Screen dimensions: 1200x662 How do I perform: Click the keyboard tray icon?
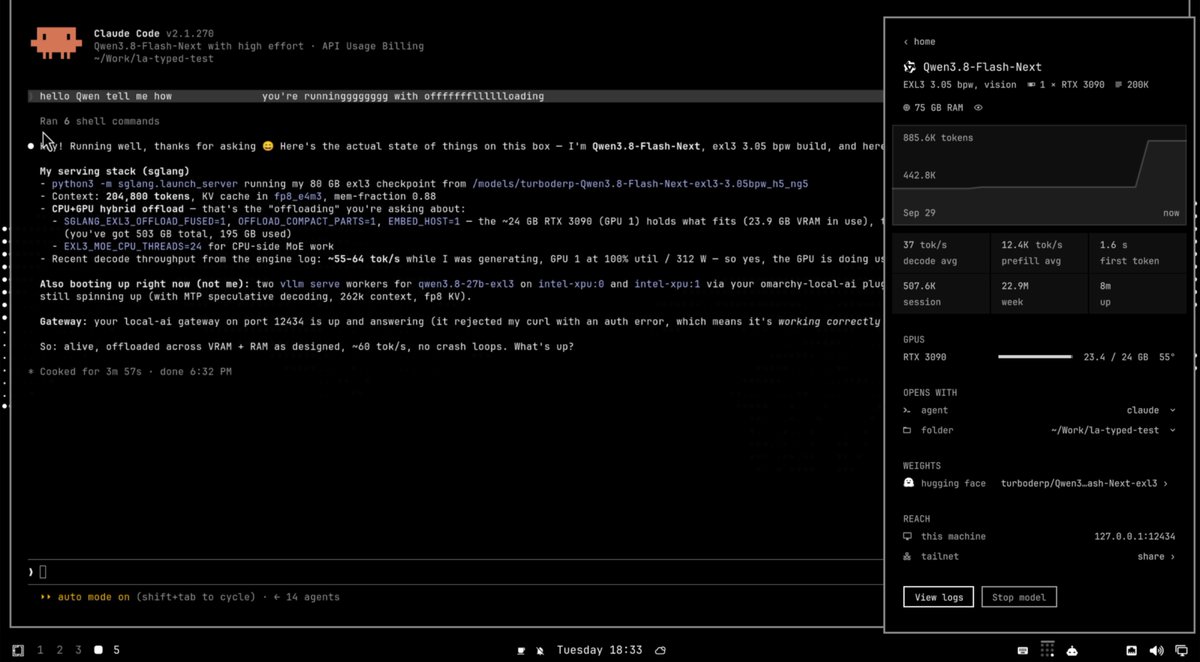click(1023, 650)
